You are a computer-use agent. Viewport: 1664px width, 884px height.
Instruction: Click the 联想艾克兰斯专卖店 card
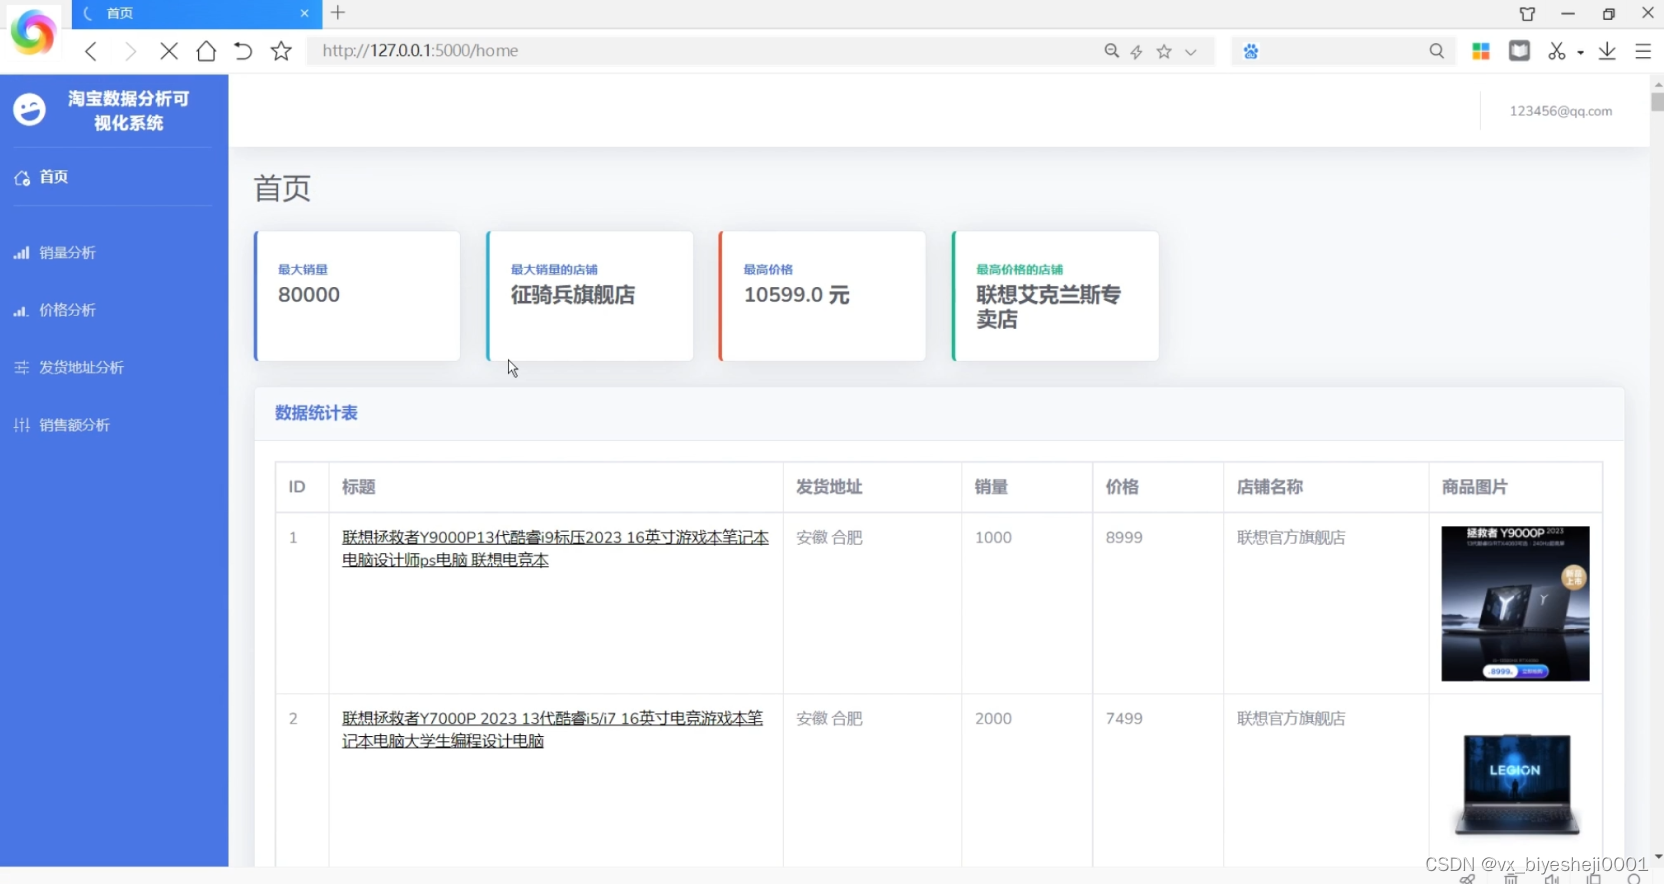point(1055,296)
